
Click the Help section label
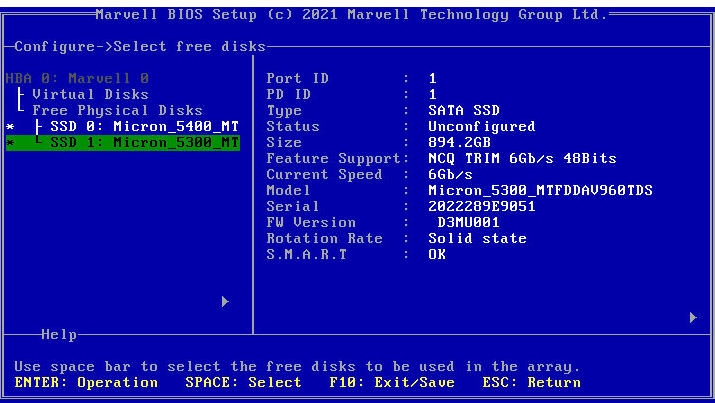click(59, 335)
